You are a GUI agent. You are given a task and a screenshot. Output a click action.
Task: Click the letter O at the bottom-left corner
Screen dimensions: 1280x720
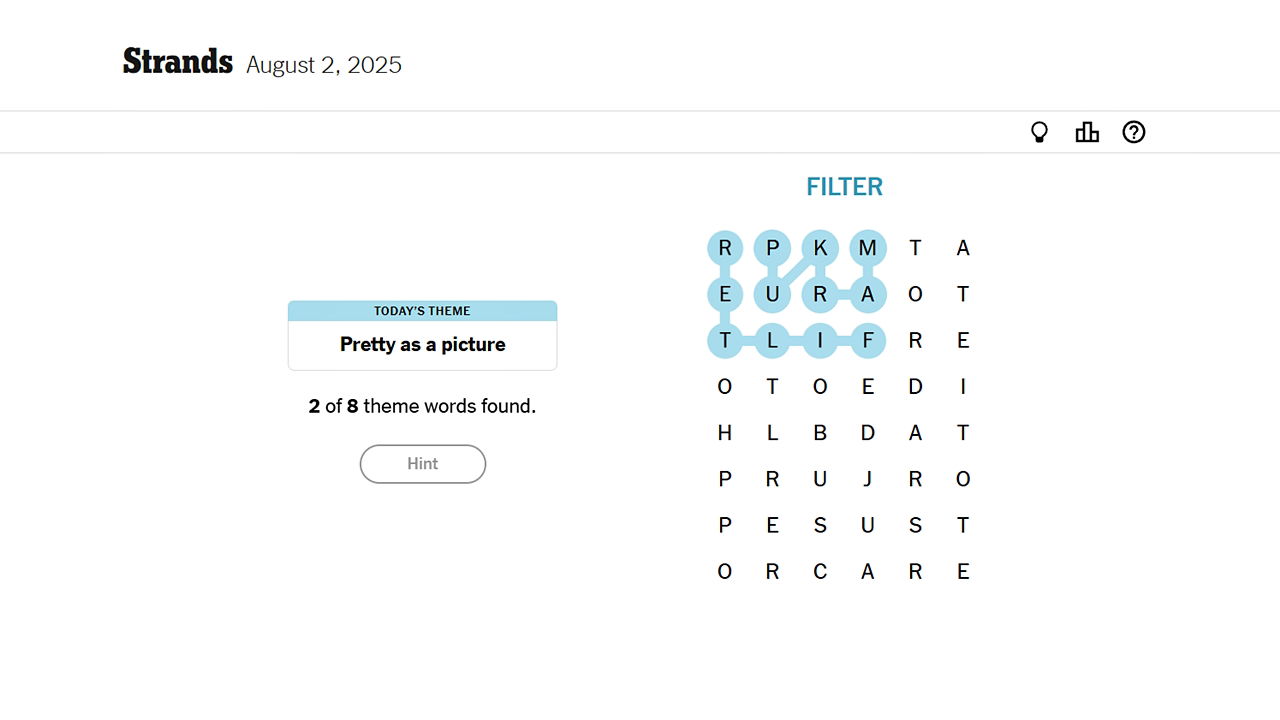[725, 570]
